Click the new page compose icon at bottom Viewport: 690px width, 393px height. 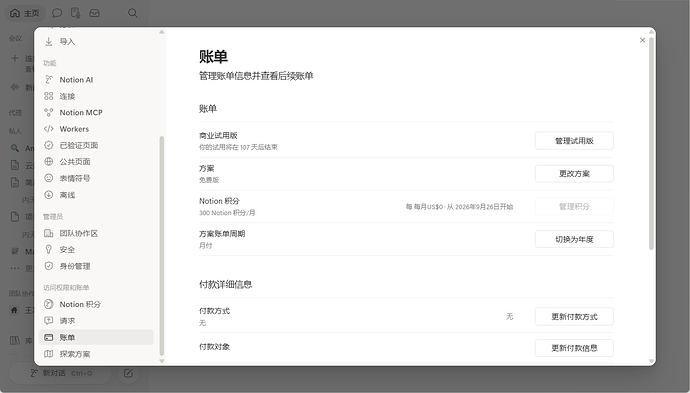tap(128, 373)
